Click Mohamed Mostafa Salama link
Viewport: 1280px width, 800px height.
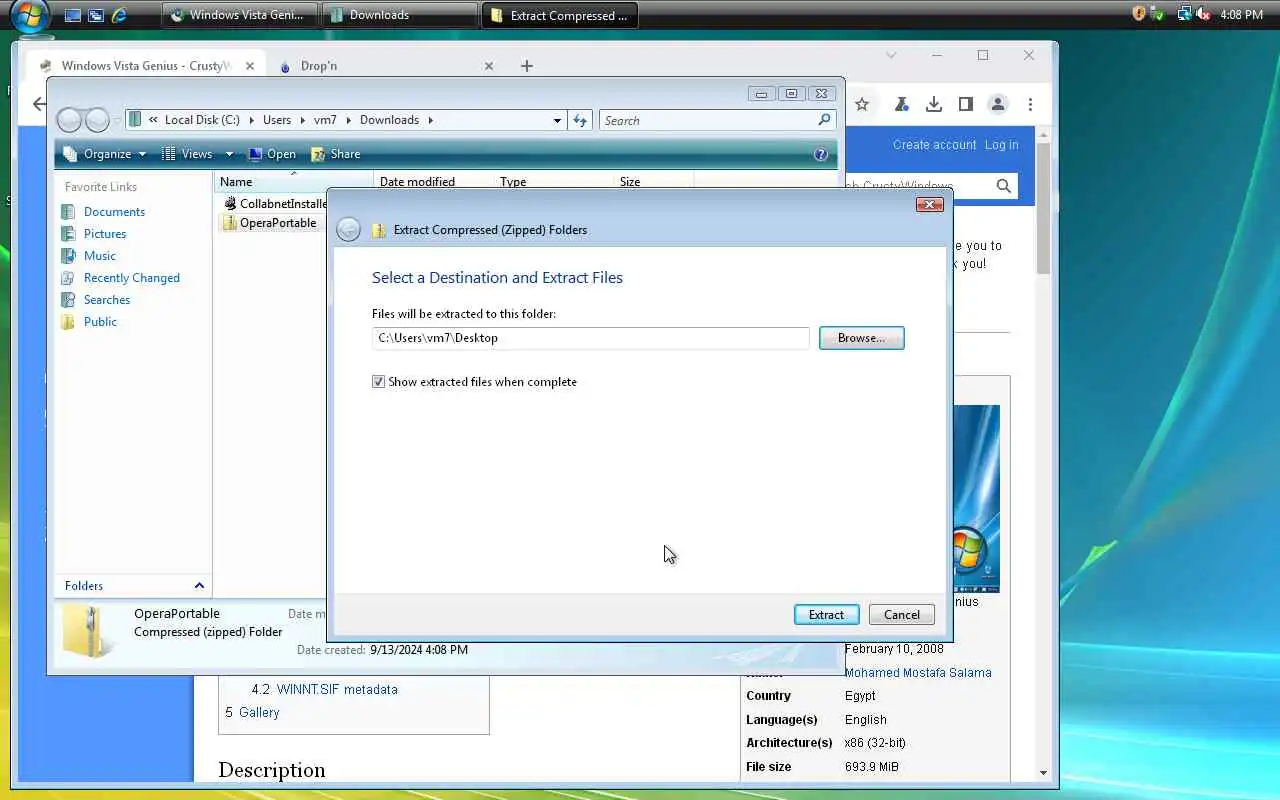point(918,673)
